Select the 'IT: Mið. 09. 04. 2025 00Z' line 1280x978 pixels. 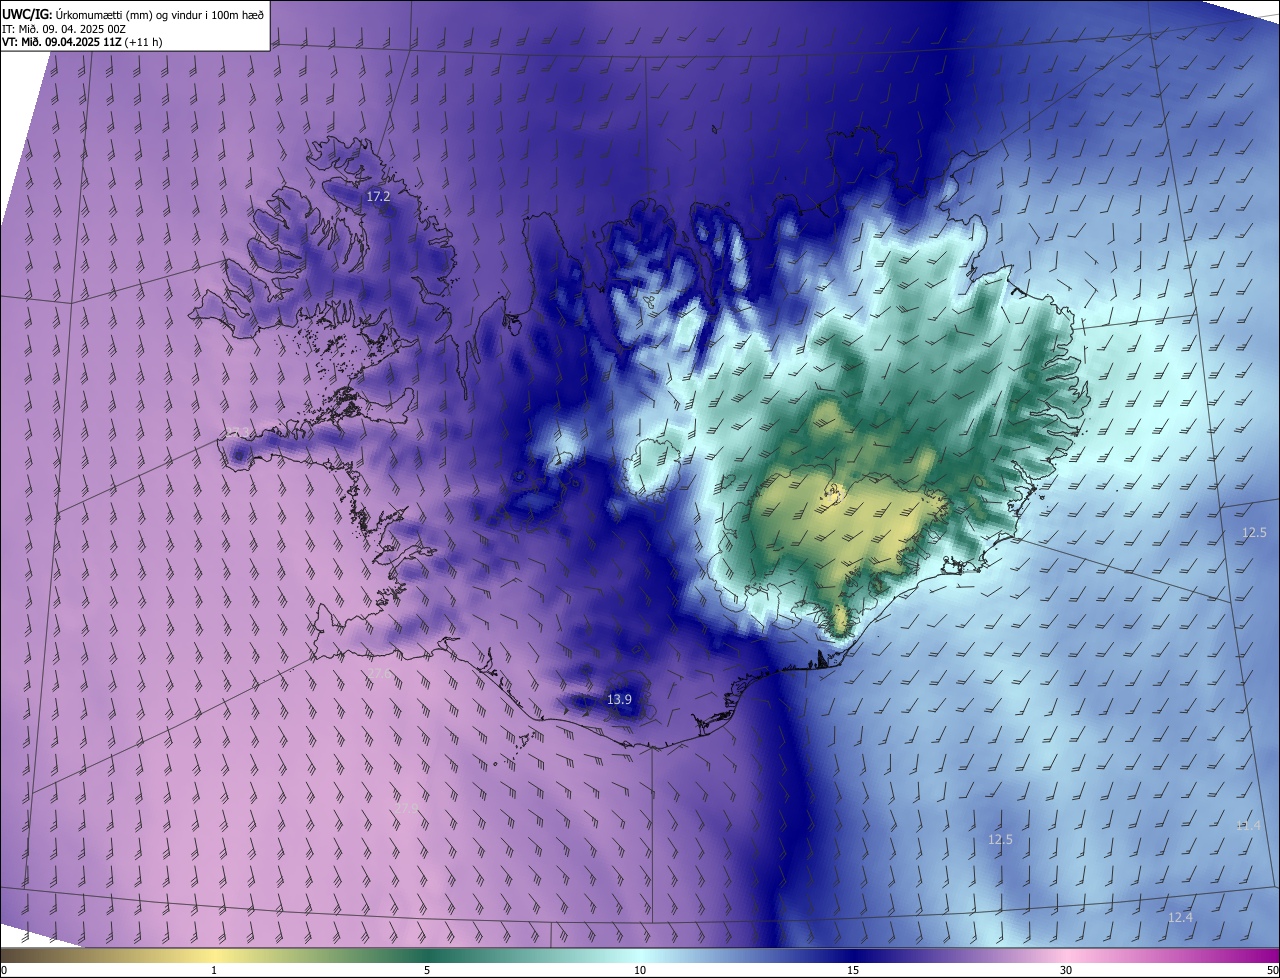[x=66, y=27]
